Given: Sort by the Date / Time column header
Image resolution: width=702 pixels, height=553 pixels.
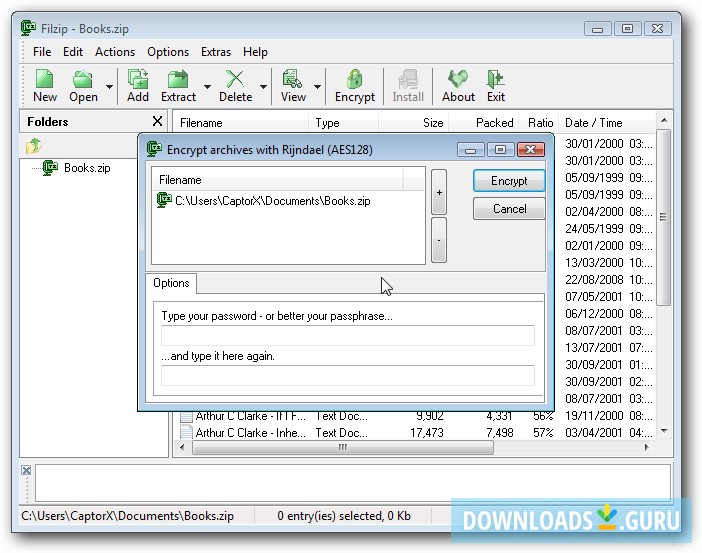Looking at the screenshot, I should click(607, 123).
